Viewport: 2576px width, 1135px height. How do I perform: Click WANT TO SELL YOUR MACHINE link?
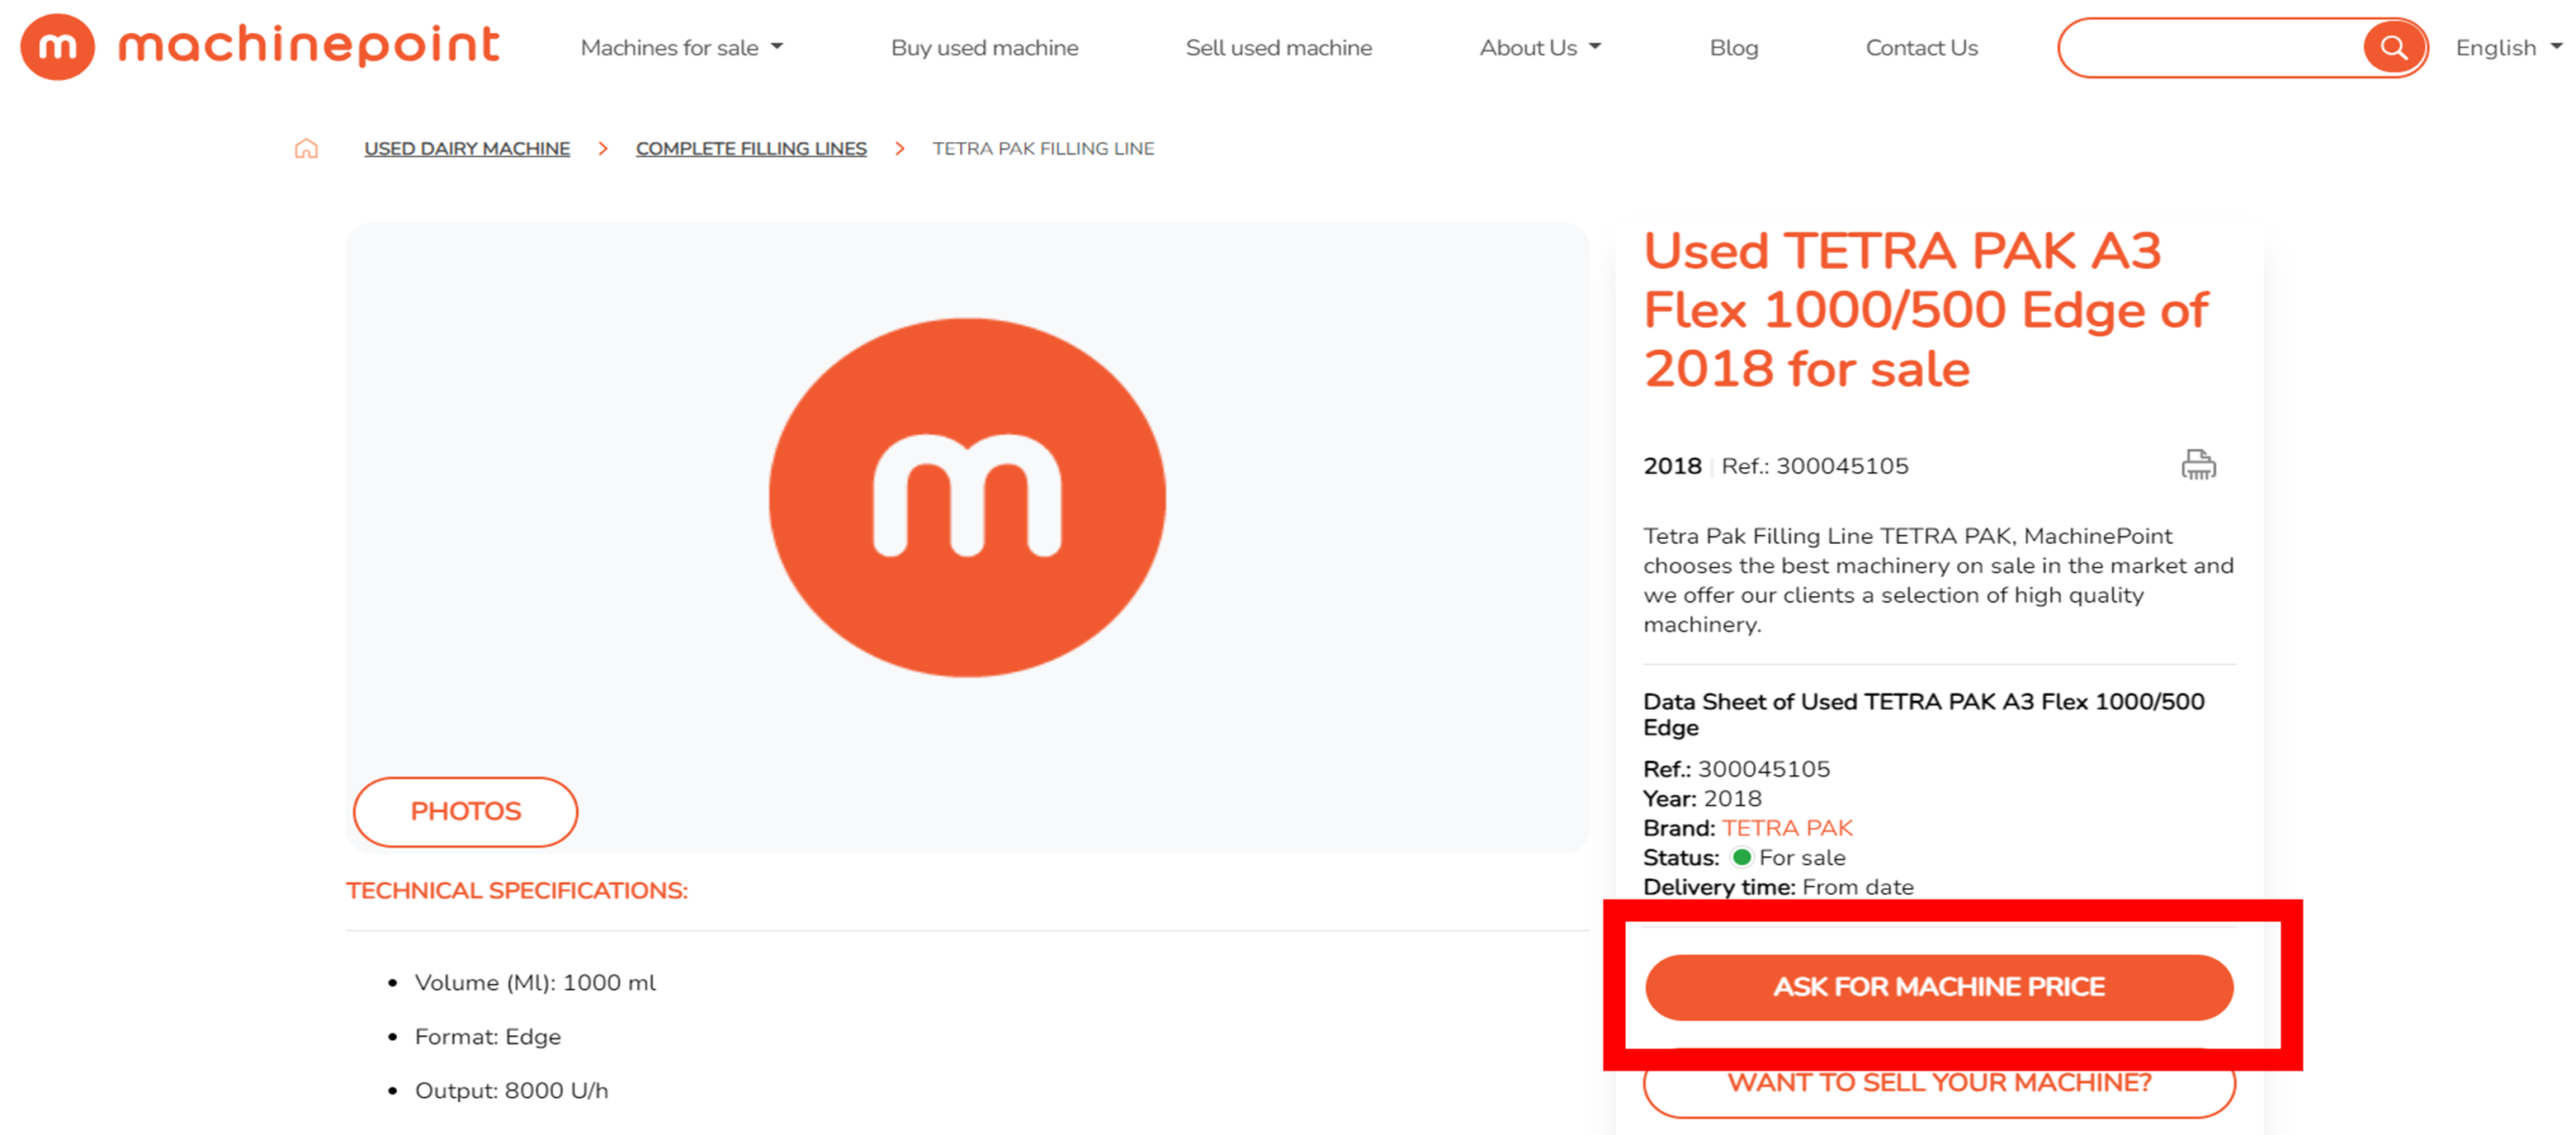click(x=1940, y=1082)
